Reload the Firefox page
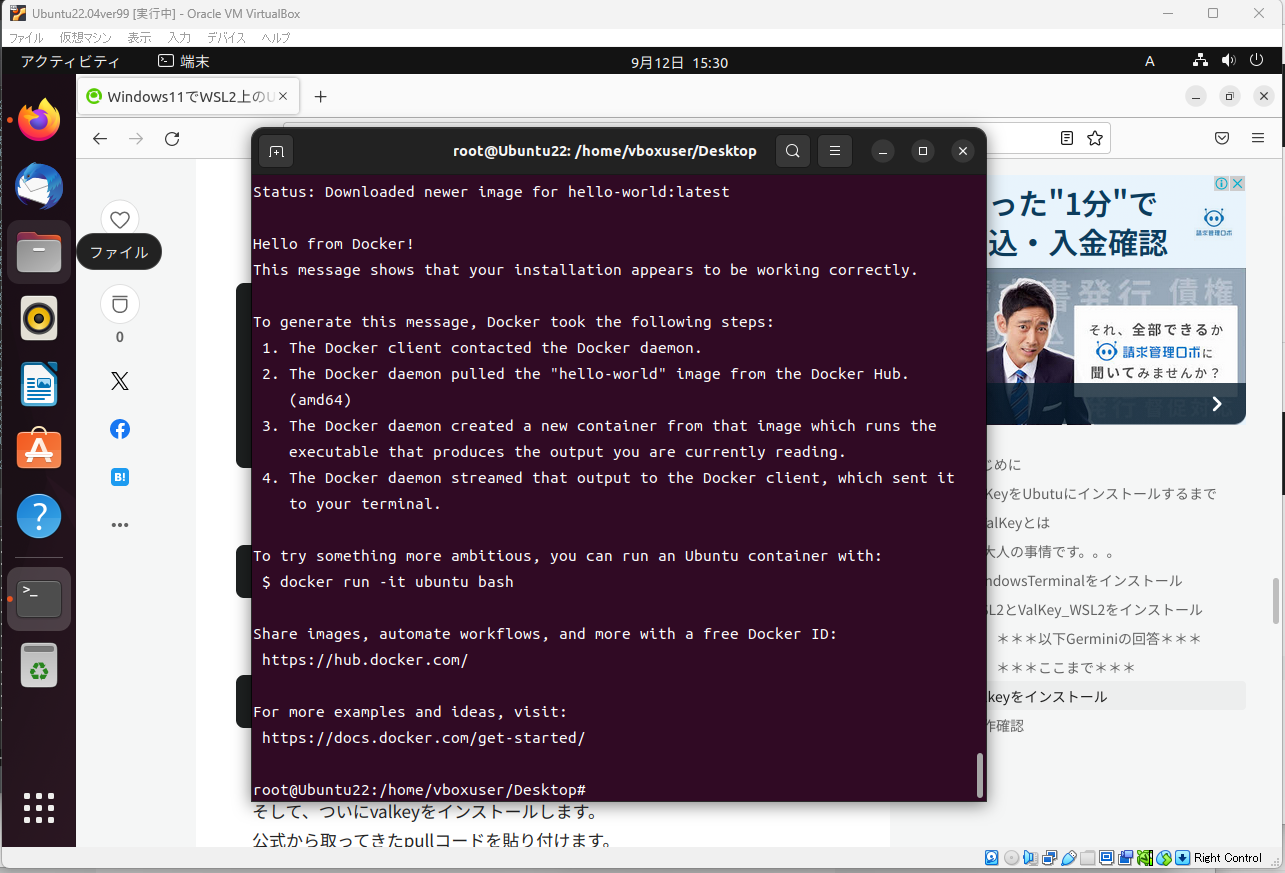1285x873 pixels. (x=172, y=138)
